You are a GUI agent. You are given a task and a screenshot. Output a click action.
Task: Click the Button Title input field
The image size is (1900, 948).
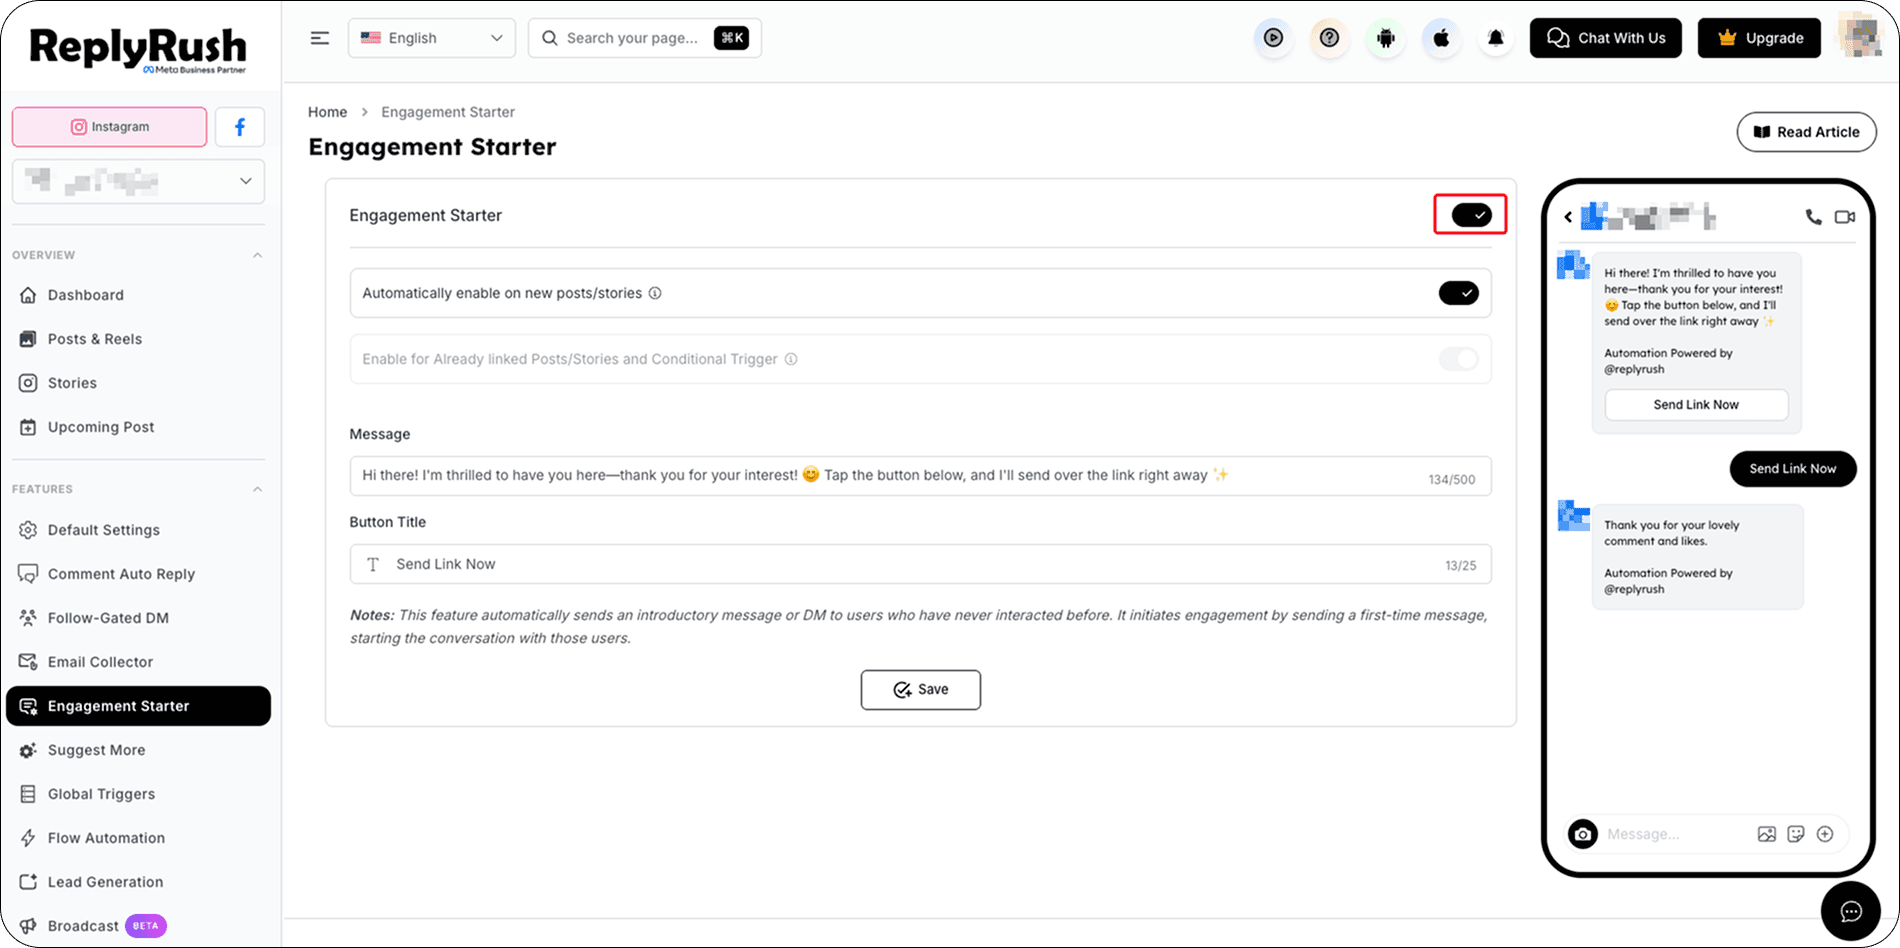click(x=920, y=564)
